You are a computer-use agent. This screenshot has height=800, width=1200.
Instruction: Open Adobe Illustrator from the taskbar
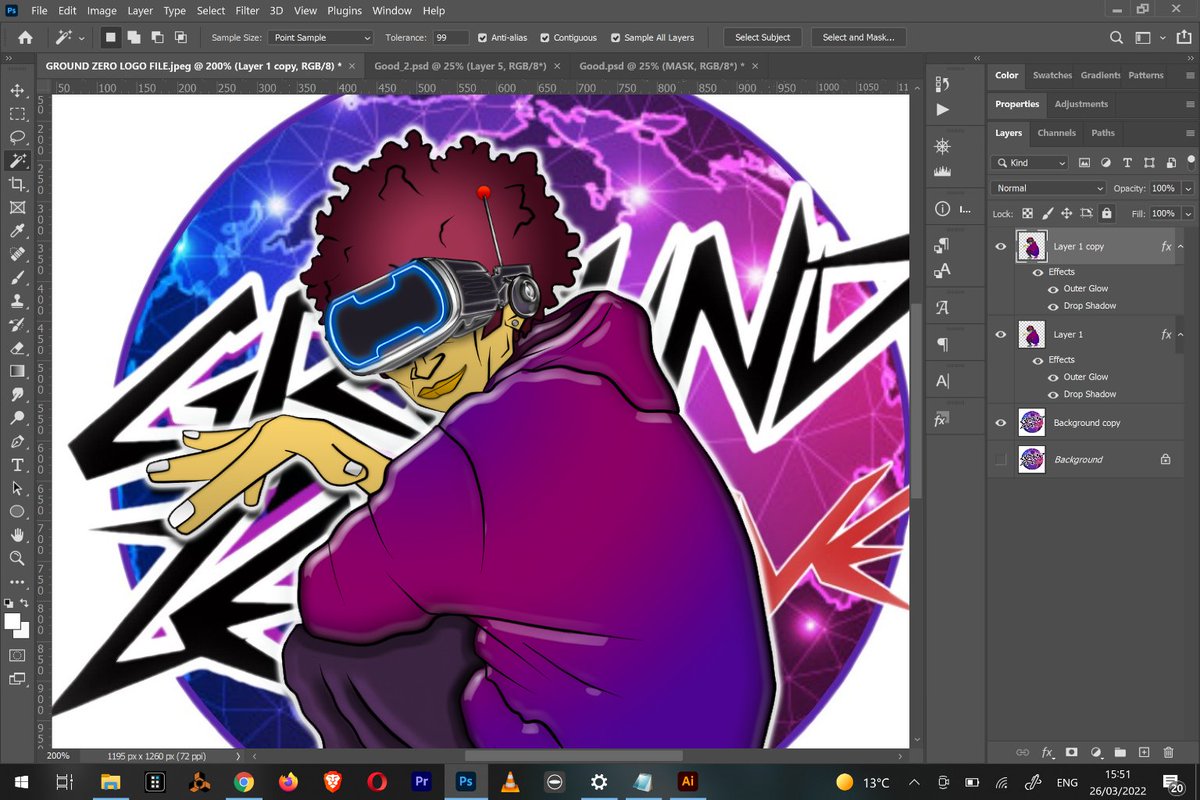pos(687,781)
